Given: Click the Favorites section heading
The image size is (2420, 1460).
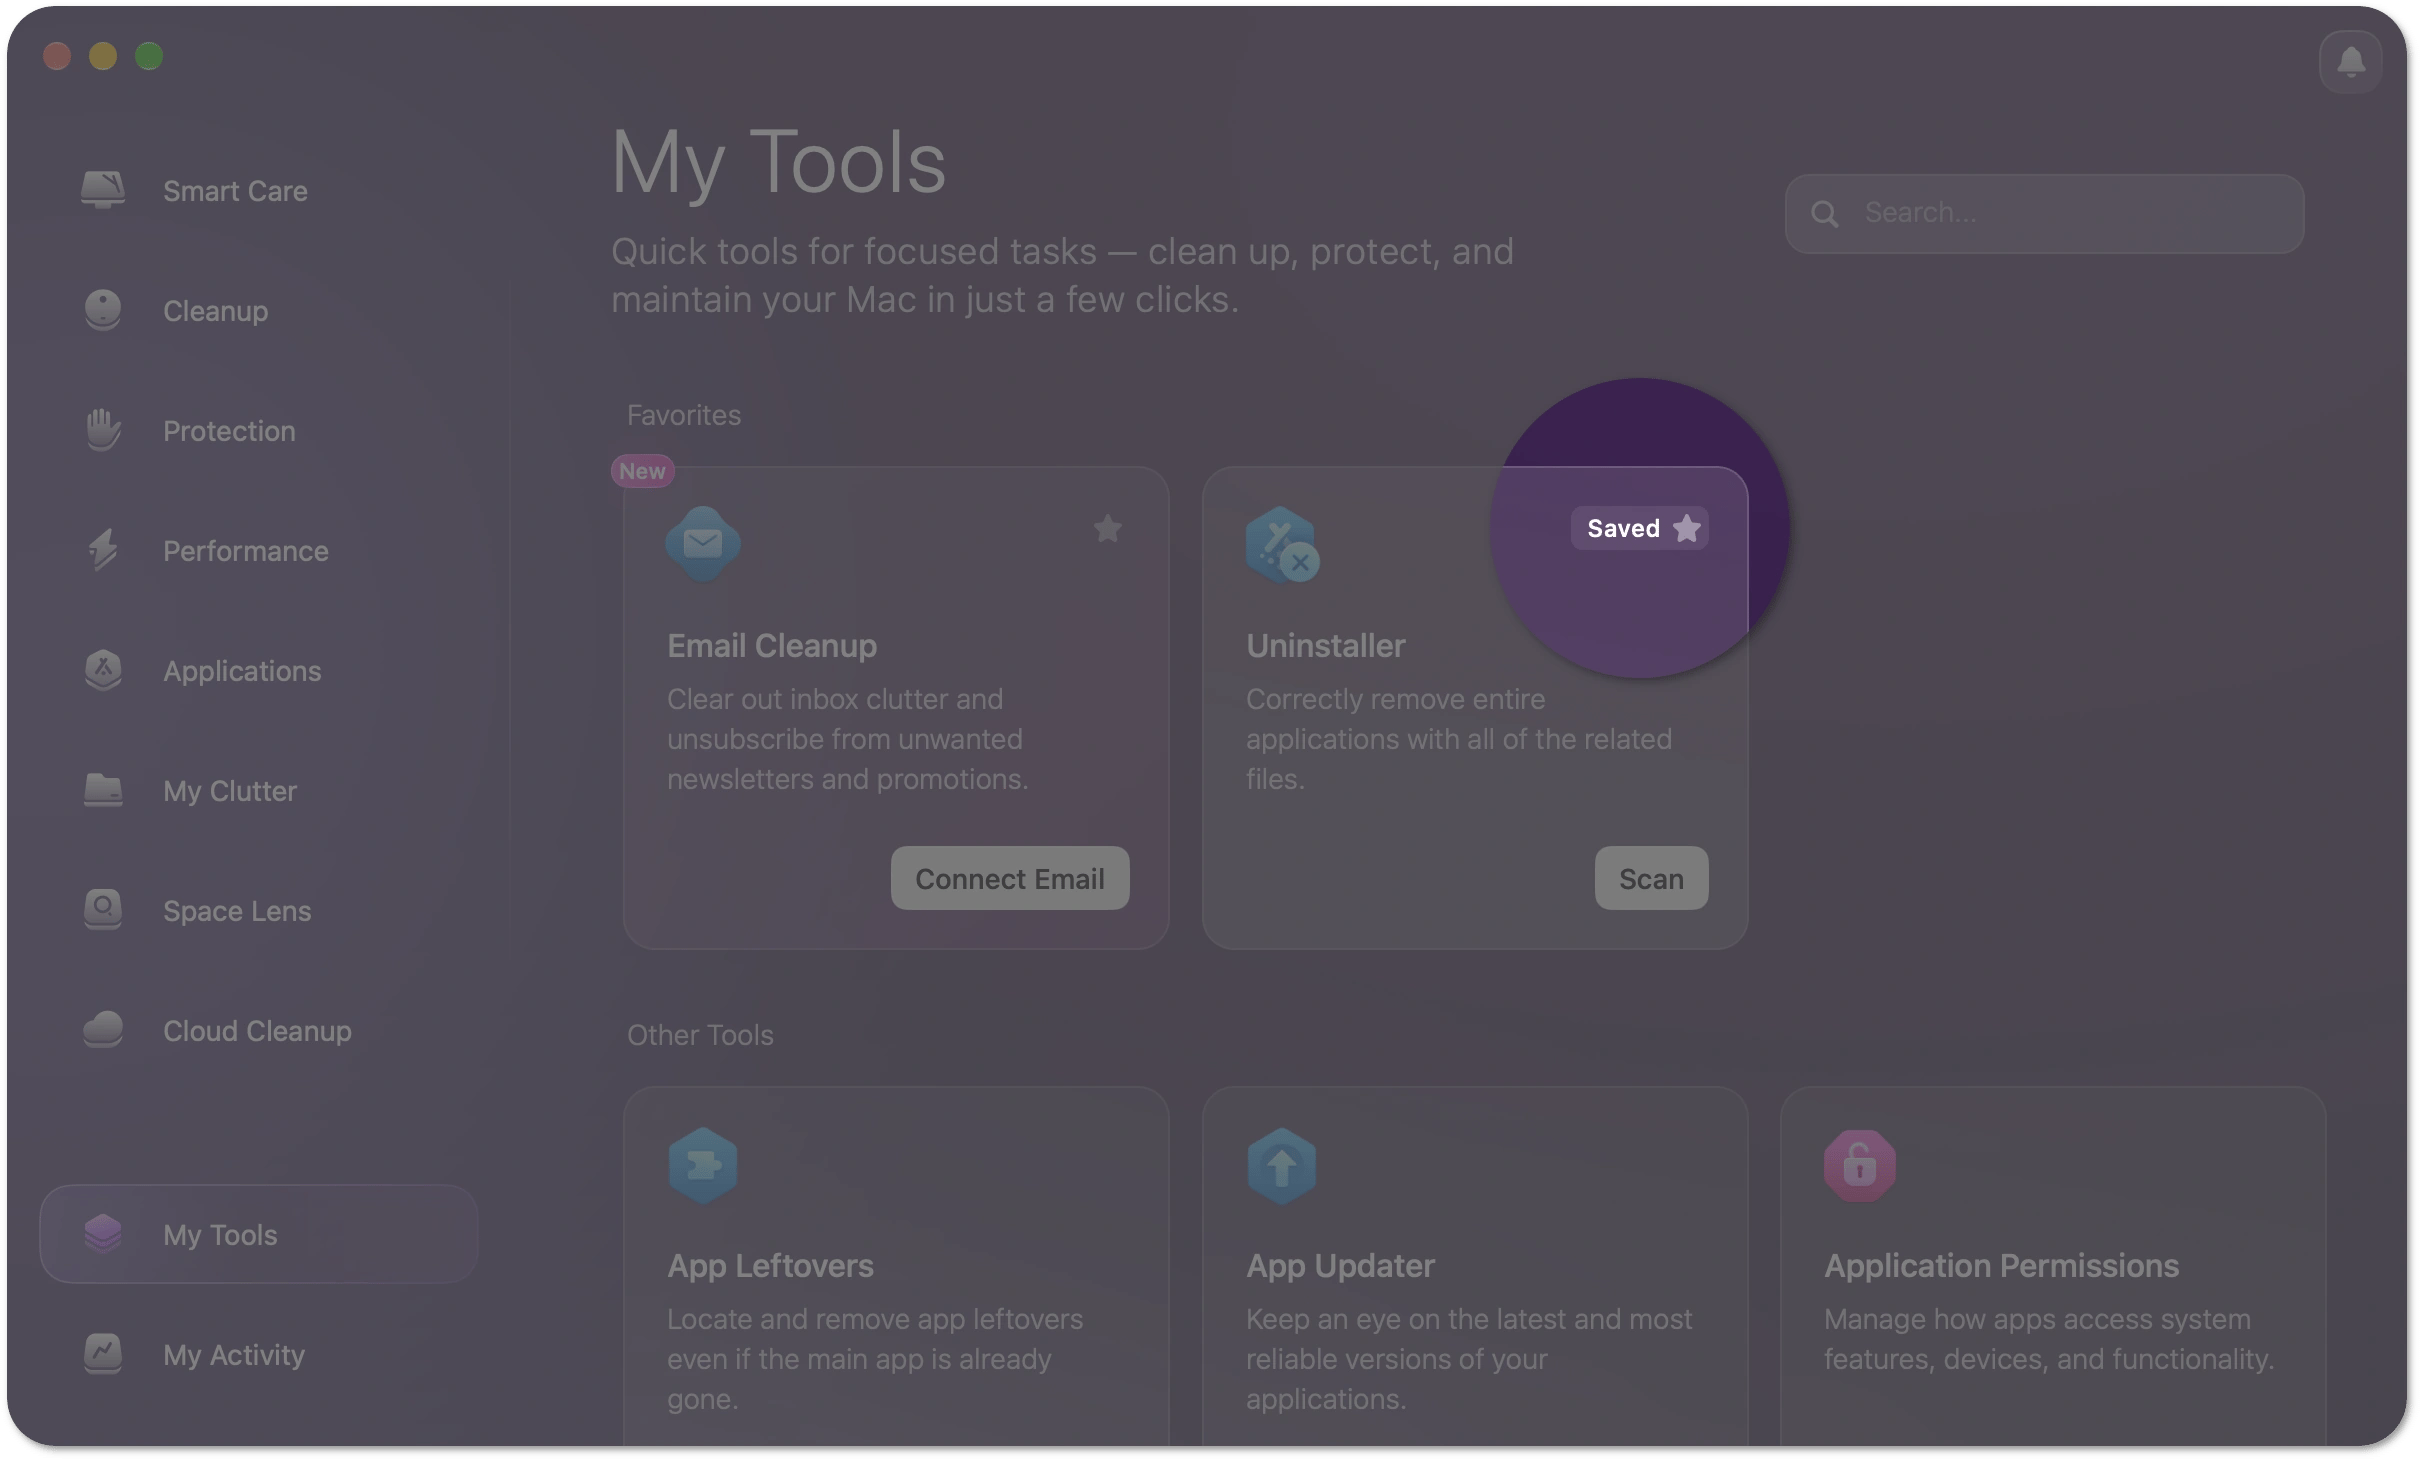Looking at the screenshot, I should (684, 415).
